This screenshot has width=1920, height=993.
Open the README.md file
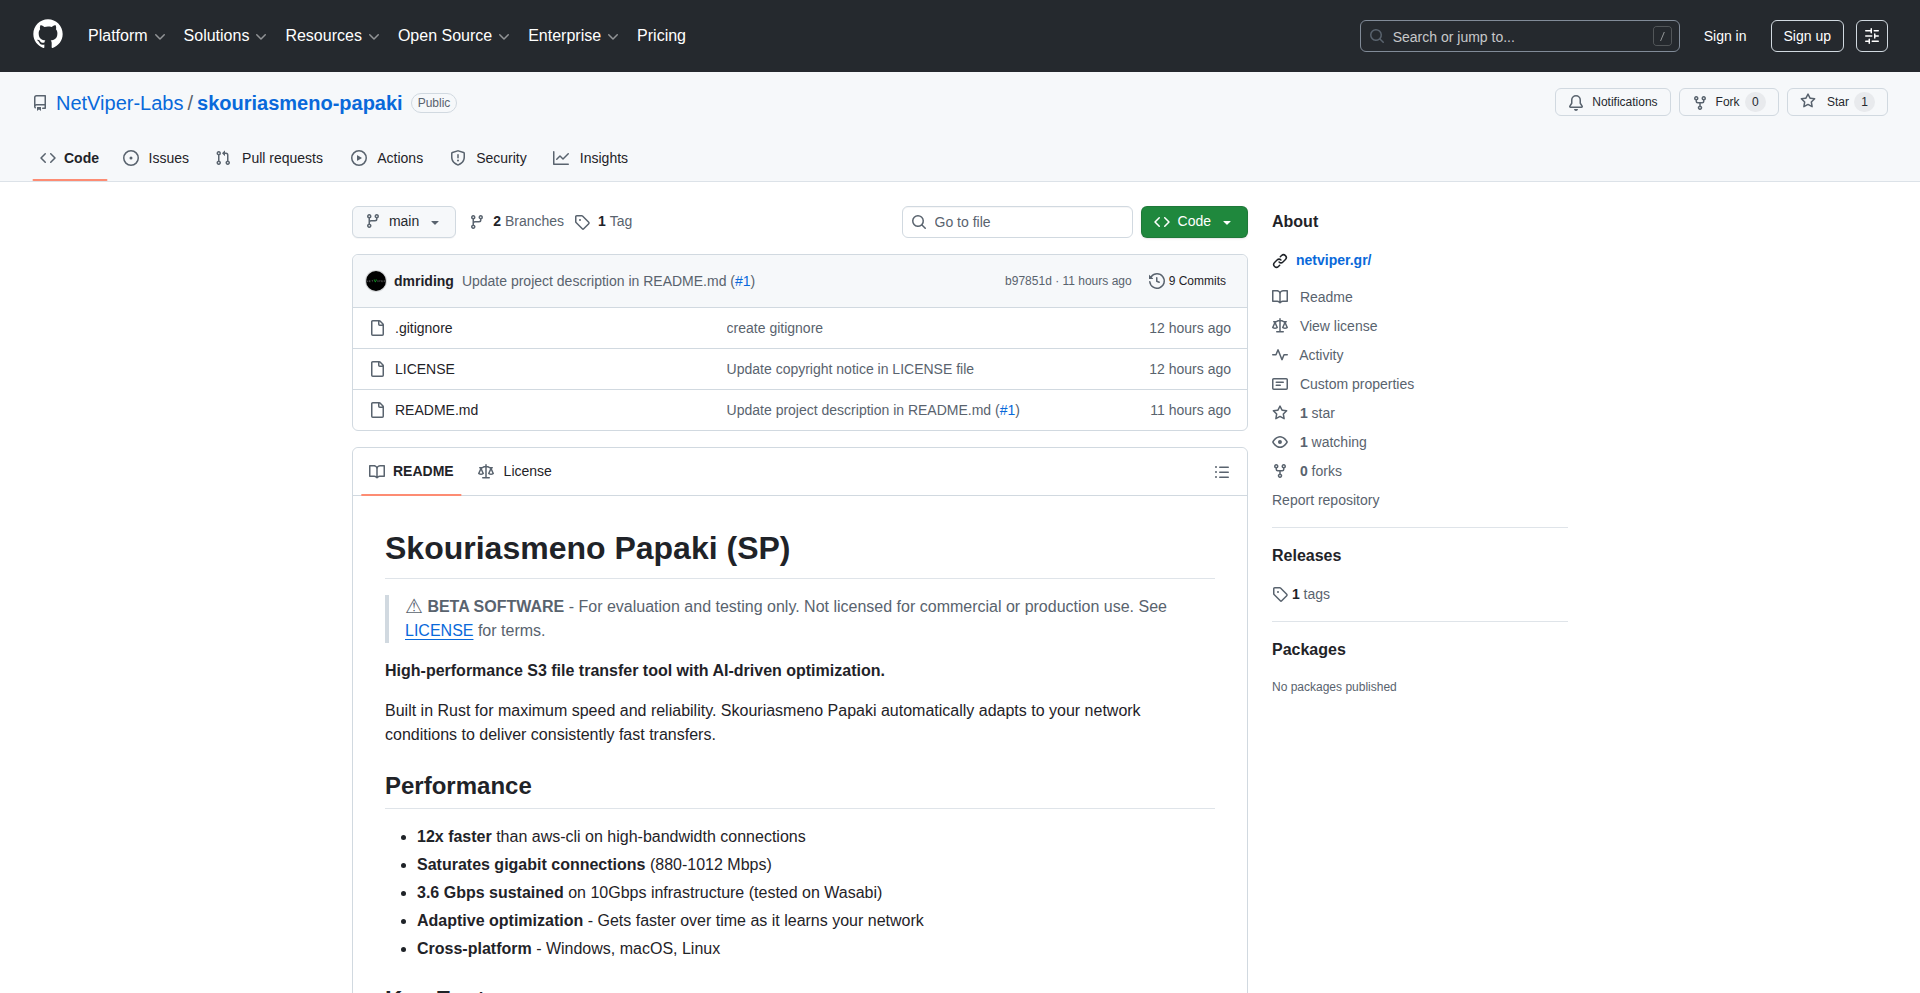click(x=436, y=410)
